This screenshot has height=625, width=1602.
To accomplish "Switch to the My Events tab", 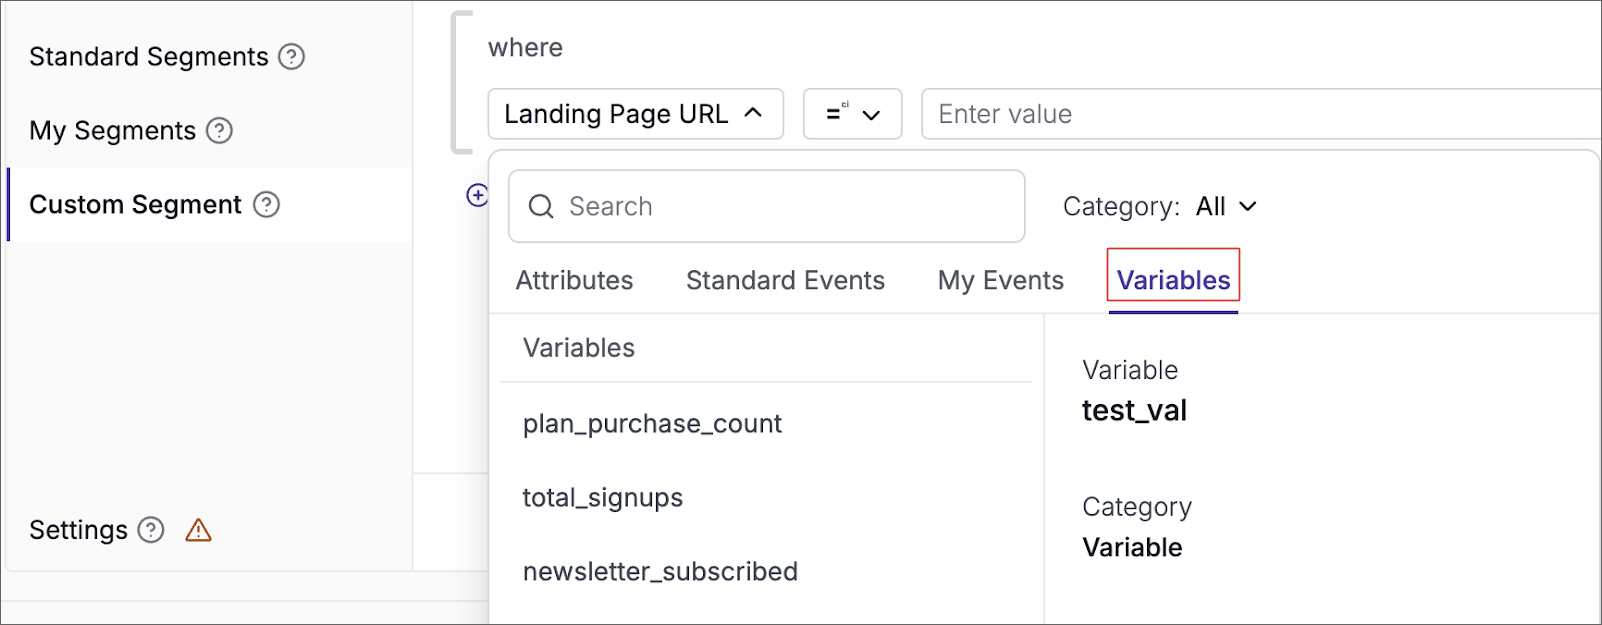I will click(1001, 281).
